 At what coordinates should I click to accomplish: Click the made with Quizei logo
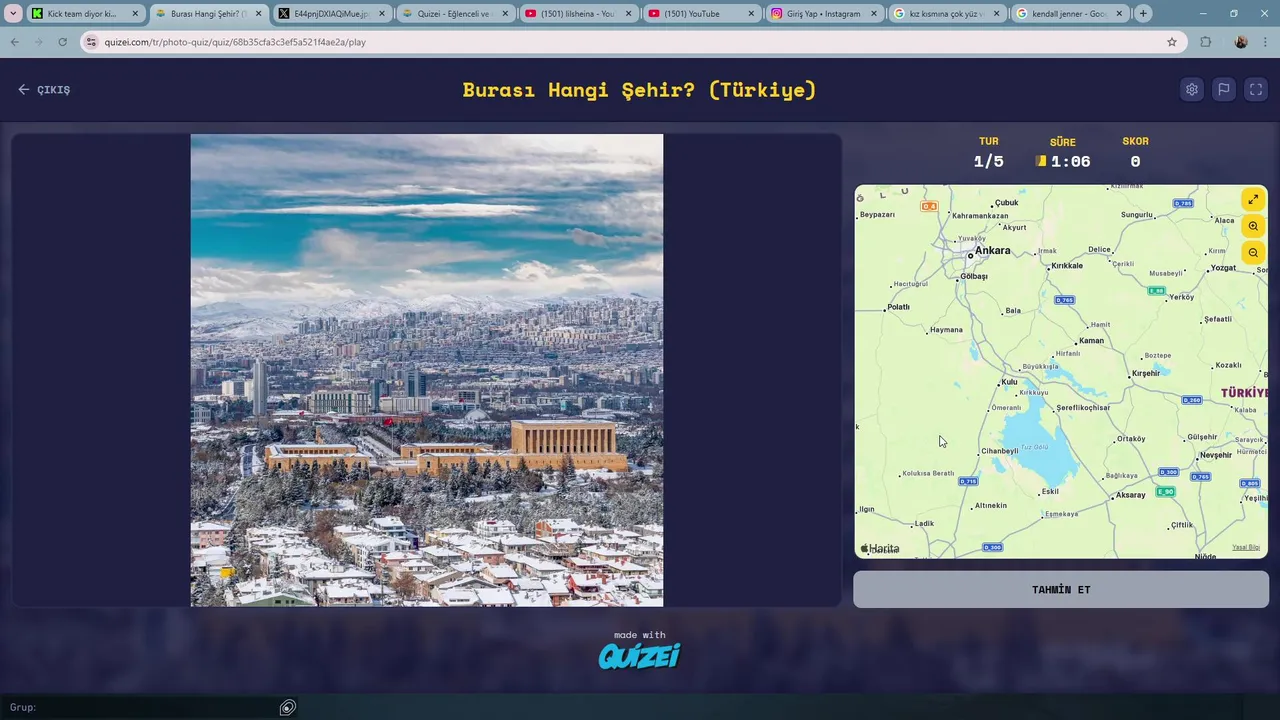639,650
